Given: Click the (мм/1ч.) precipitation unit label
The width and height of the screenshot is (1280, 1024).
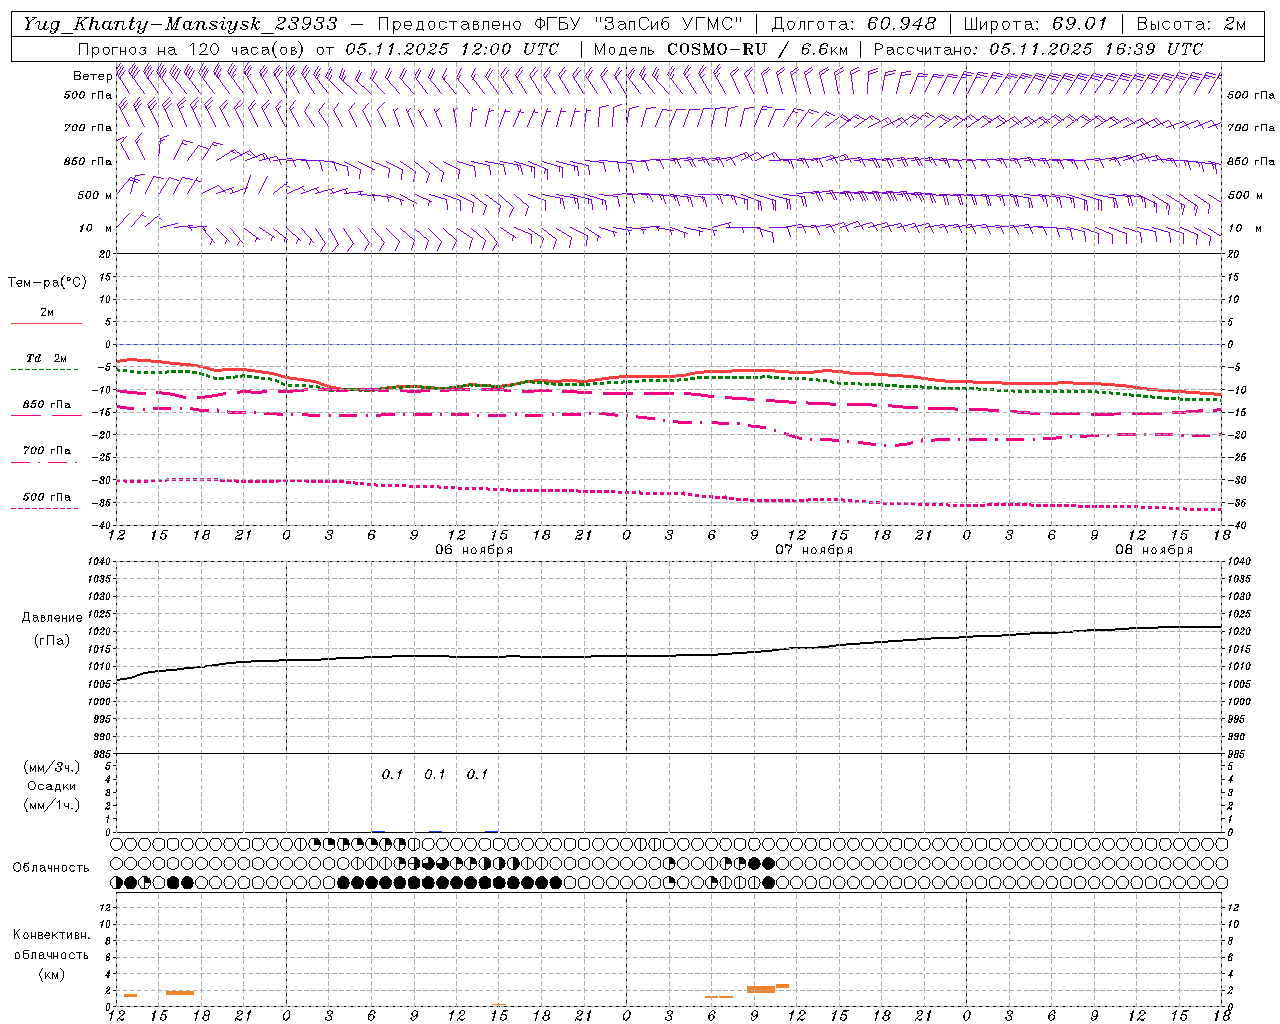Looking at the screenshot, I should (52, 805).
